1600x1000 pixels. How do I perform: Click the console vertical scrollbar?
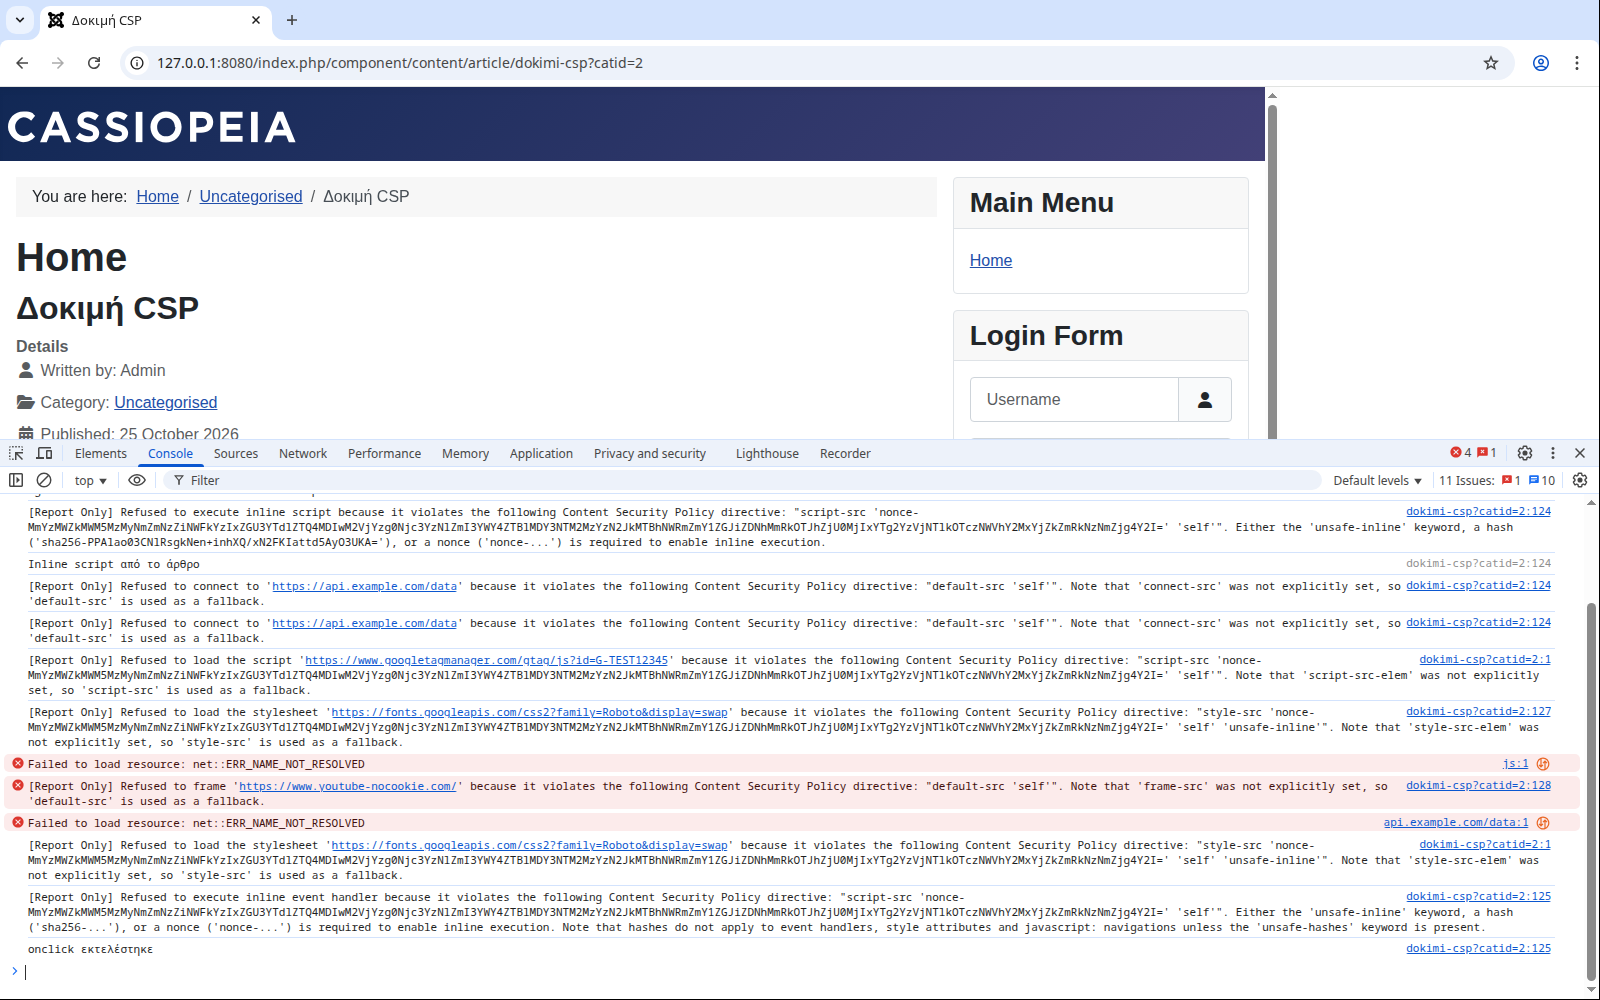[x=1591, y=791]
